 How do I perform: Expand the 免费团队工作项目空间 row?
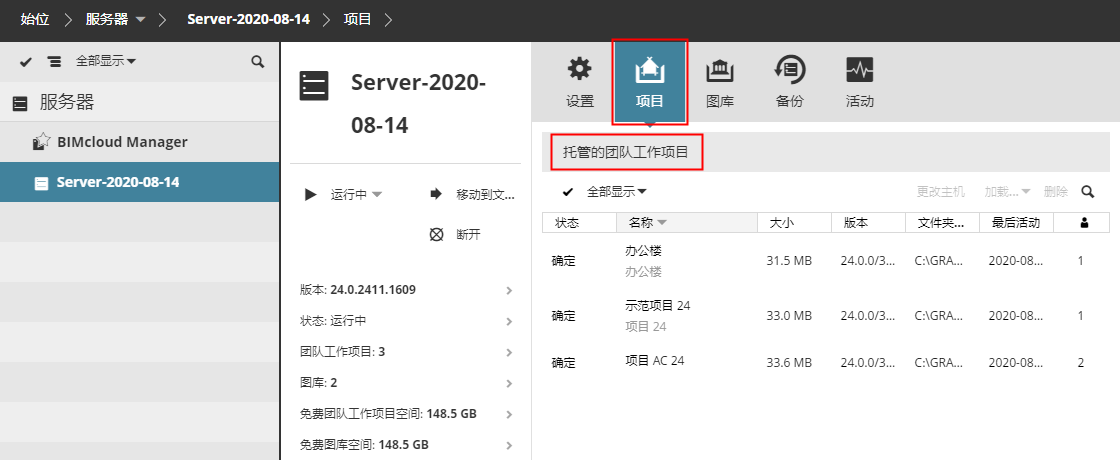coord(406,414)
